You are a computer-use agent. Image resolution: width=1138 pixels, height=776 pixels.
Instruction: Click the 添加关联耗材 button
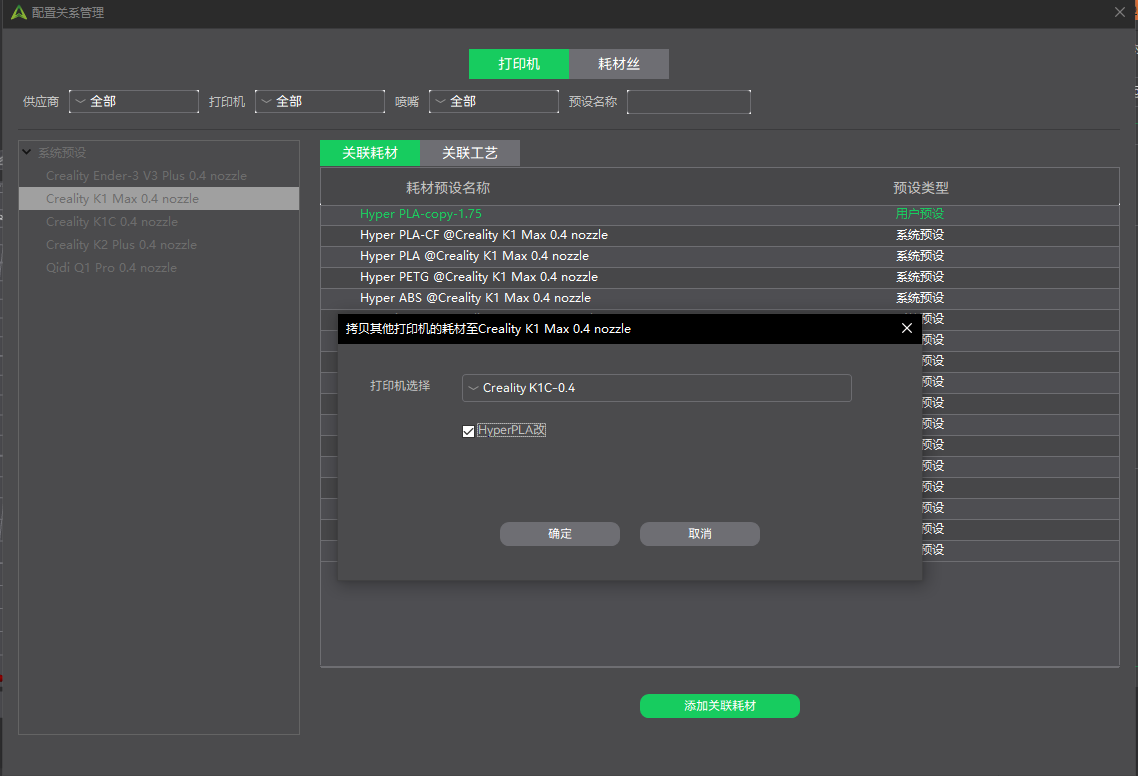click(720, 706)
